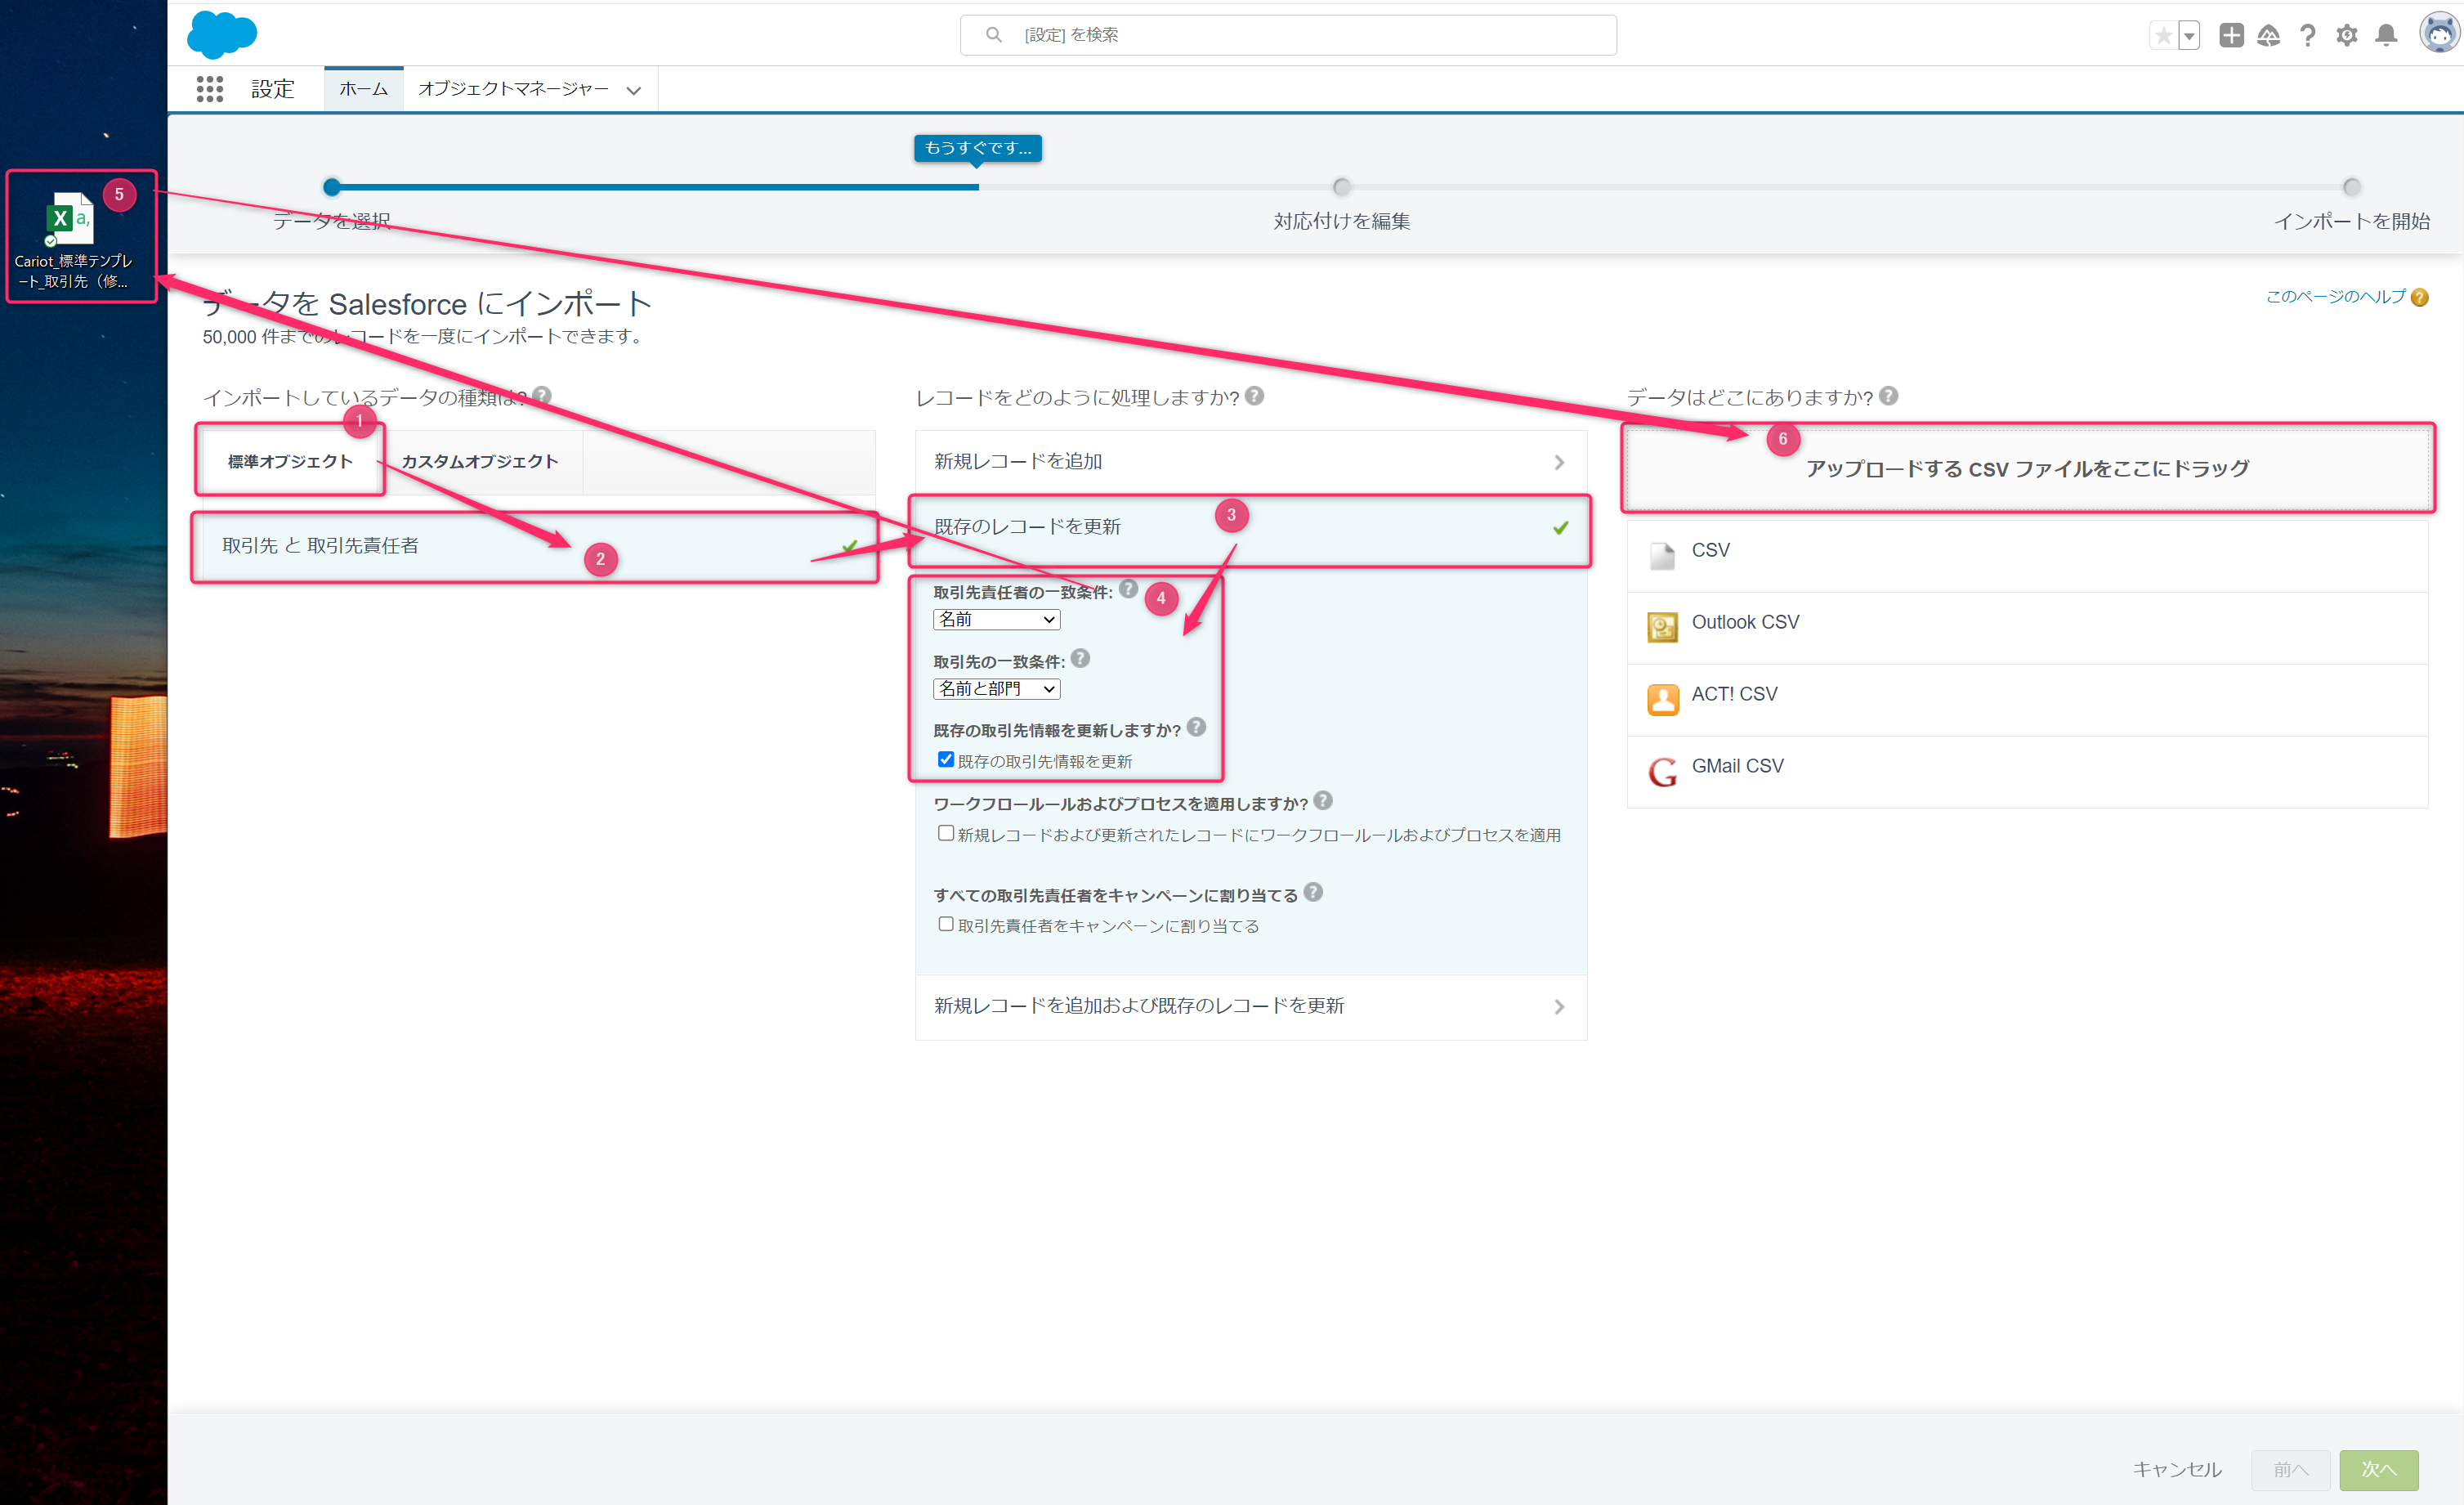Open the help question mark in header

[2308, 35]
